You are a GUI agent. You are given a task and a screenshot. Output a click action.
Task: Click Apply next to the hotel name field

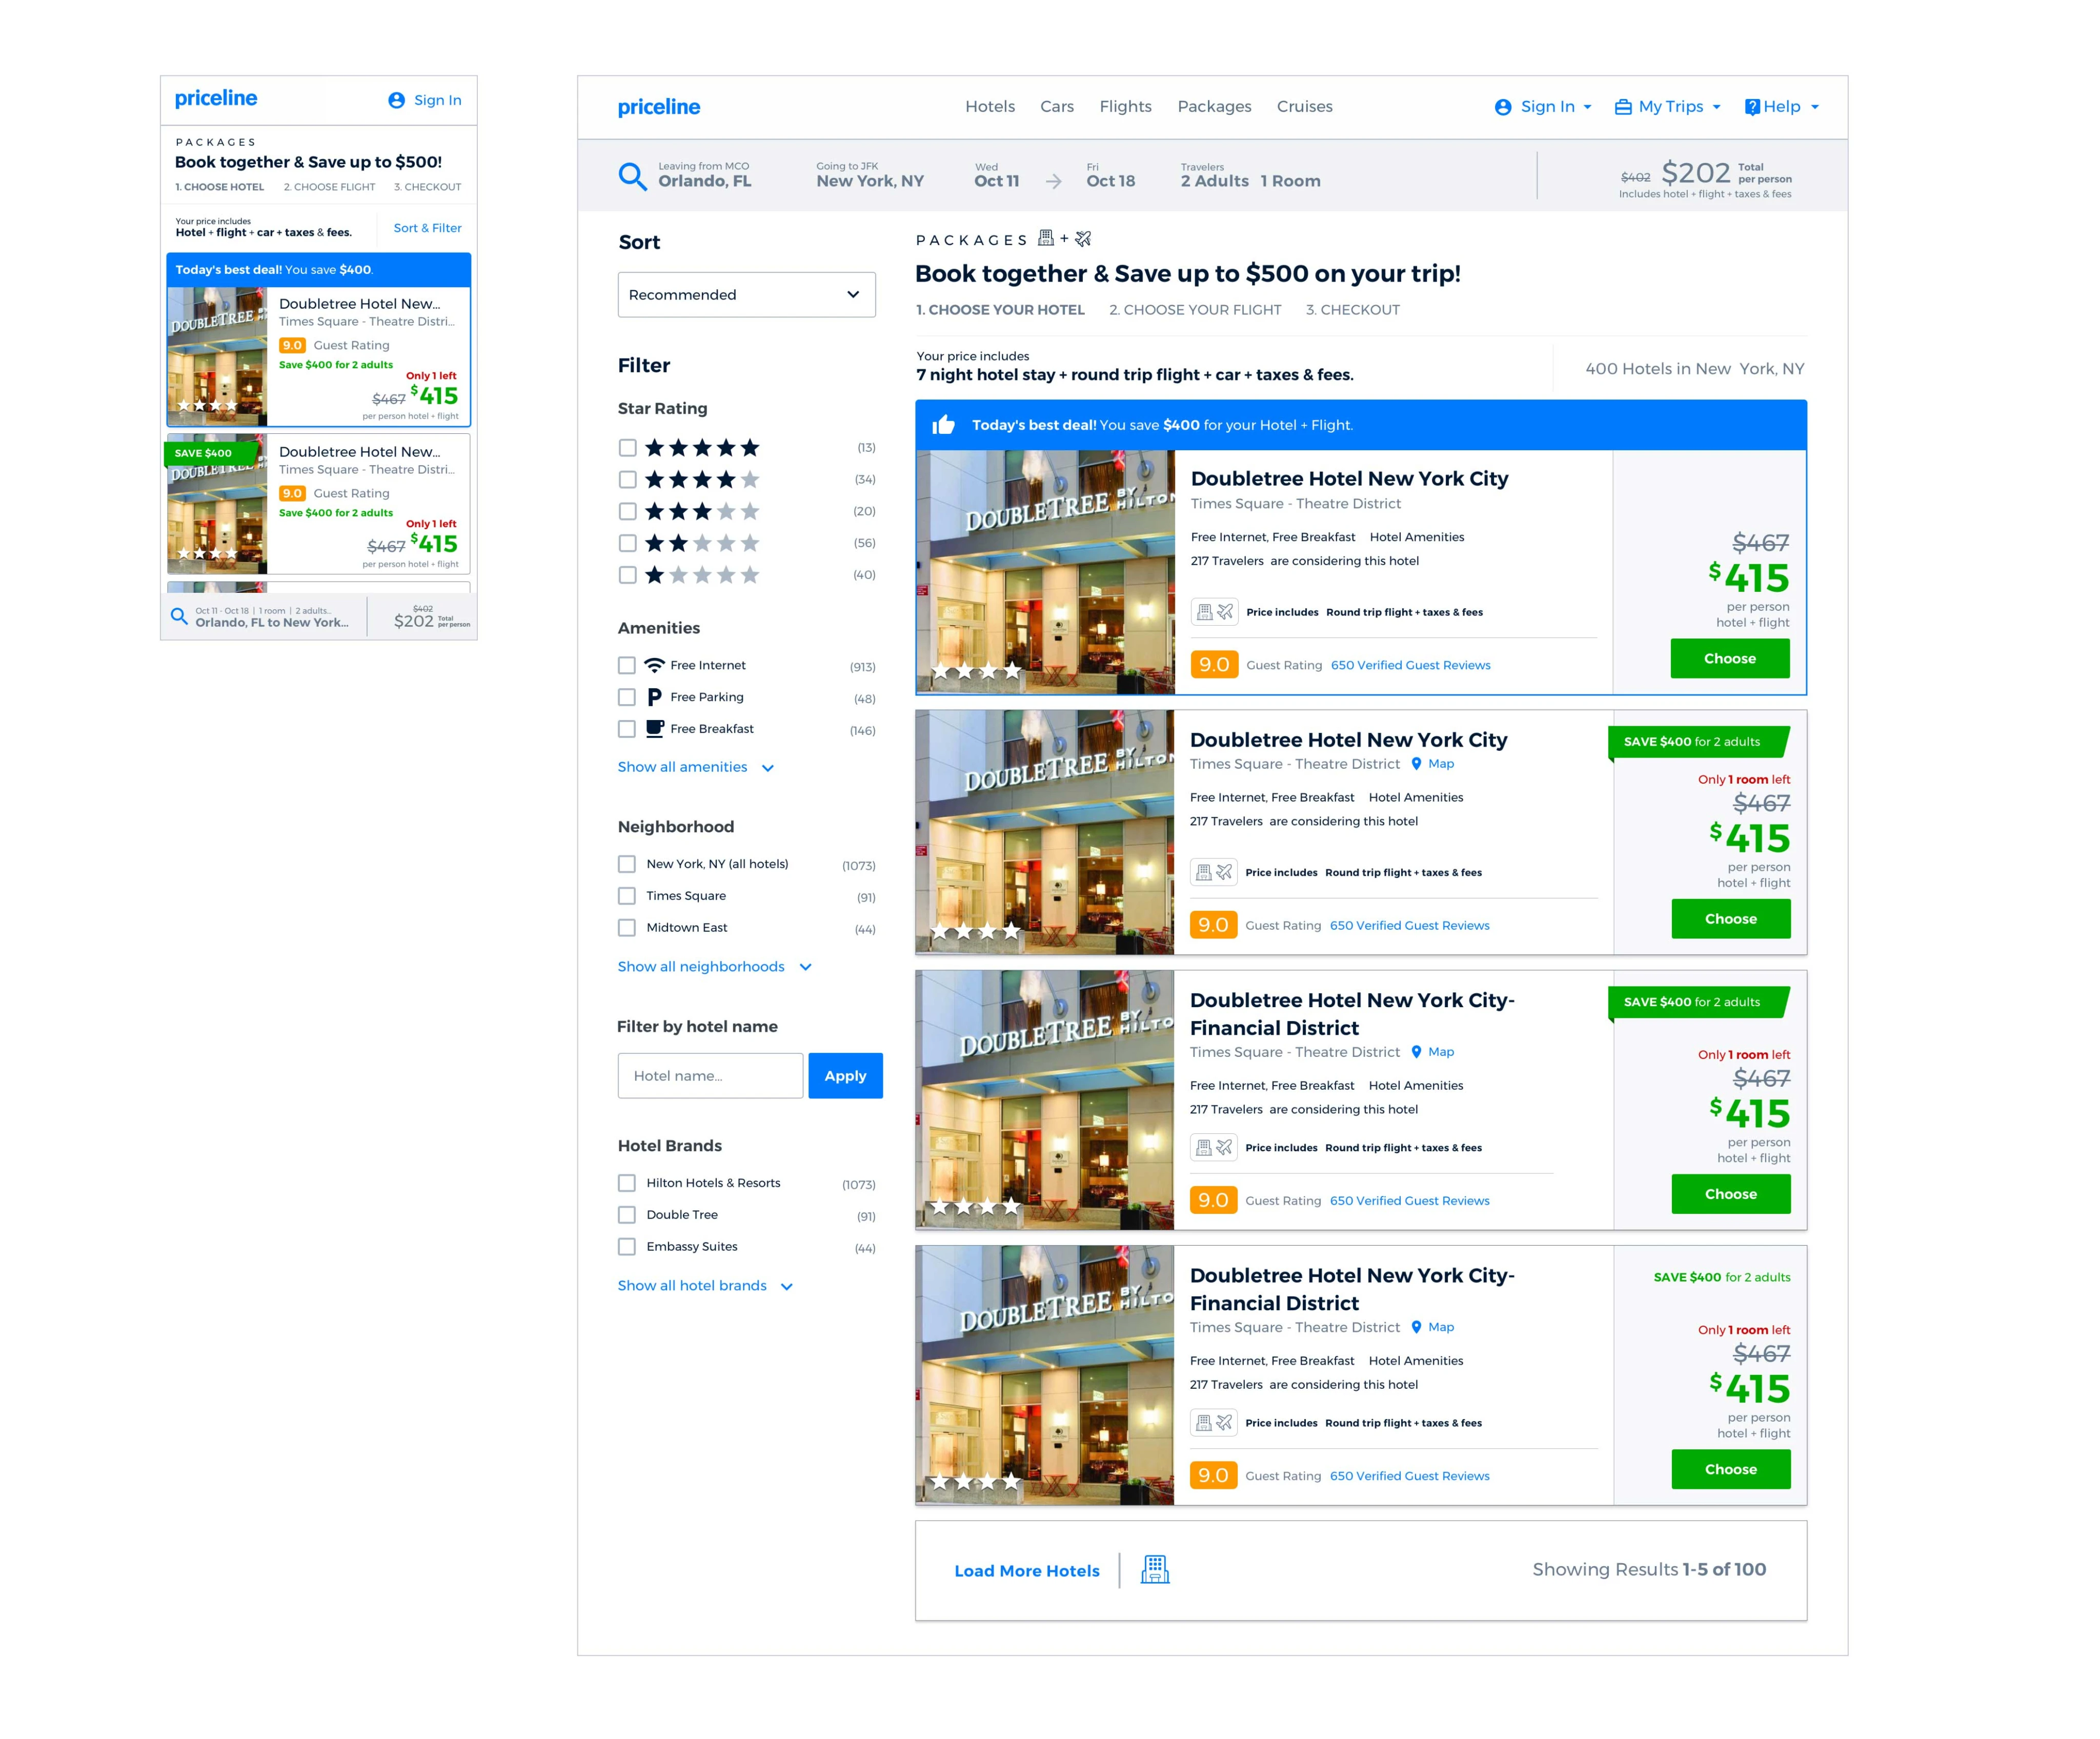[845, 1076]
